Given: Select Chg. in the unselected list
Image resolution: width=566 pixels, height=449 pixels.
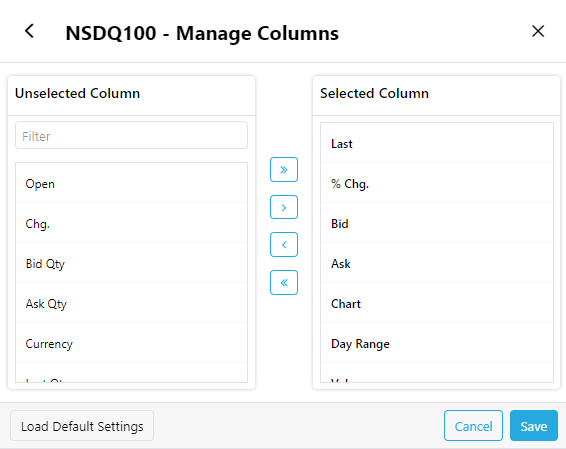Looking at the screenshot, I should click(x=131, y=223).
